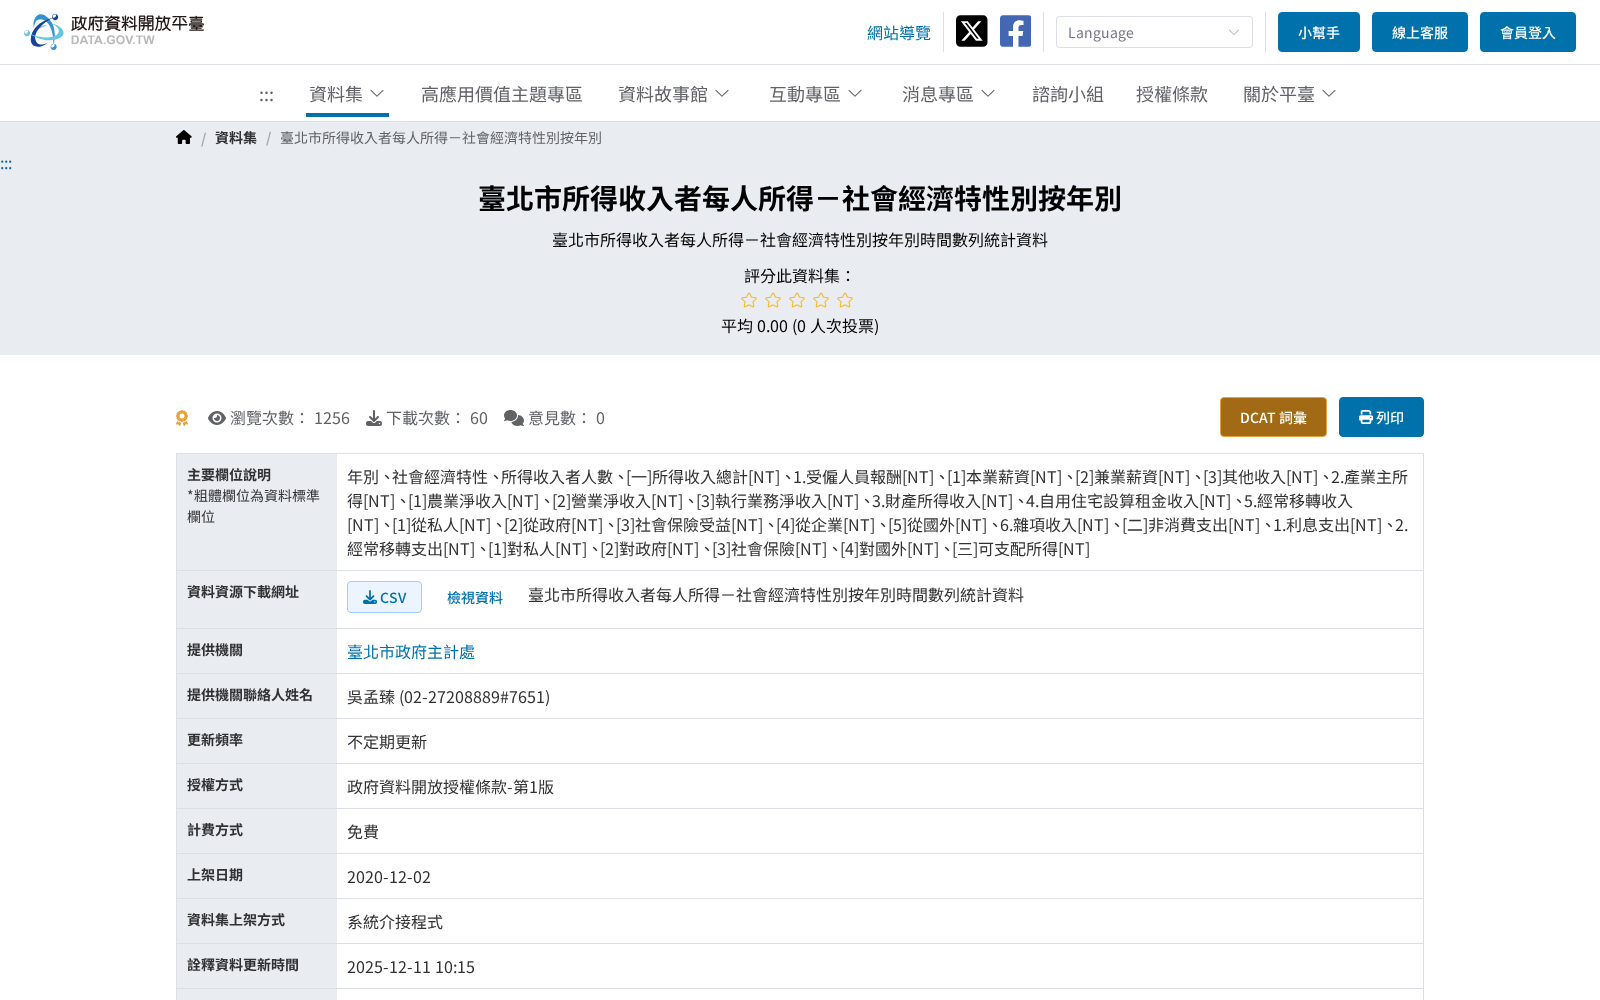
Task: Expand the 關於平臺 menu
Action: pyautogui.click(x=1290, y=94)
